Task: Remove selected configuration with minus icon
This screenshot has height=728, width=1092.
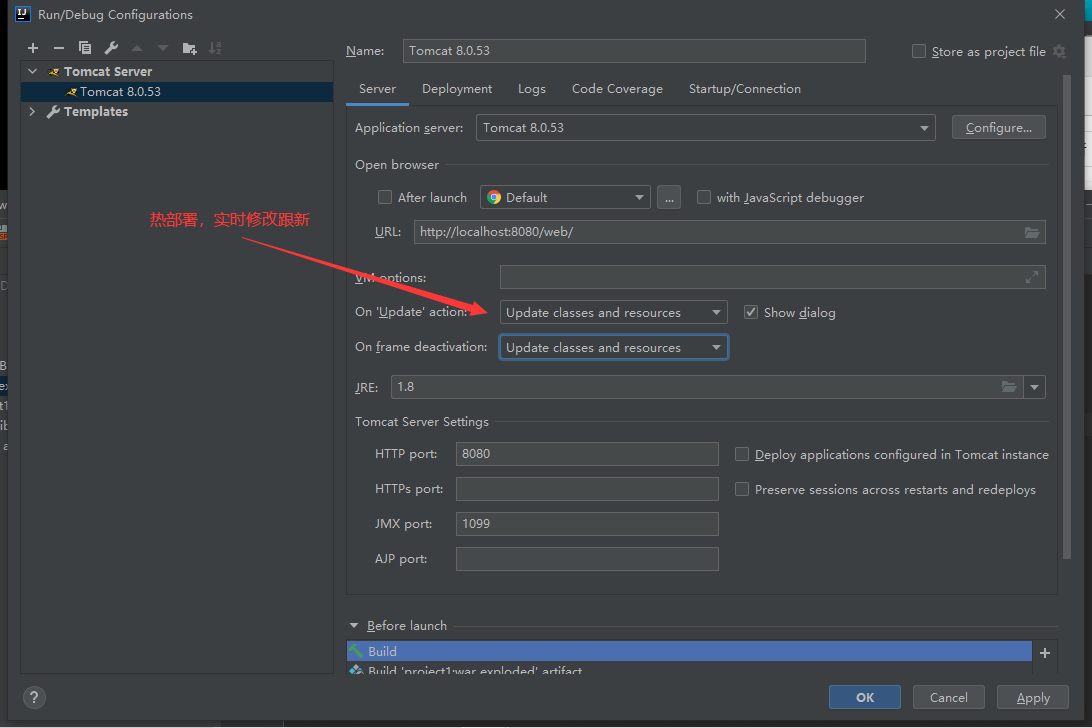Action: 58,48
